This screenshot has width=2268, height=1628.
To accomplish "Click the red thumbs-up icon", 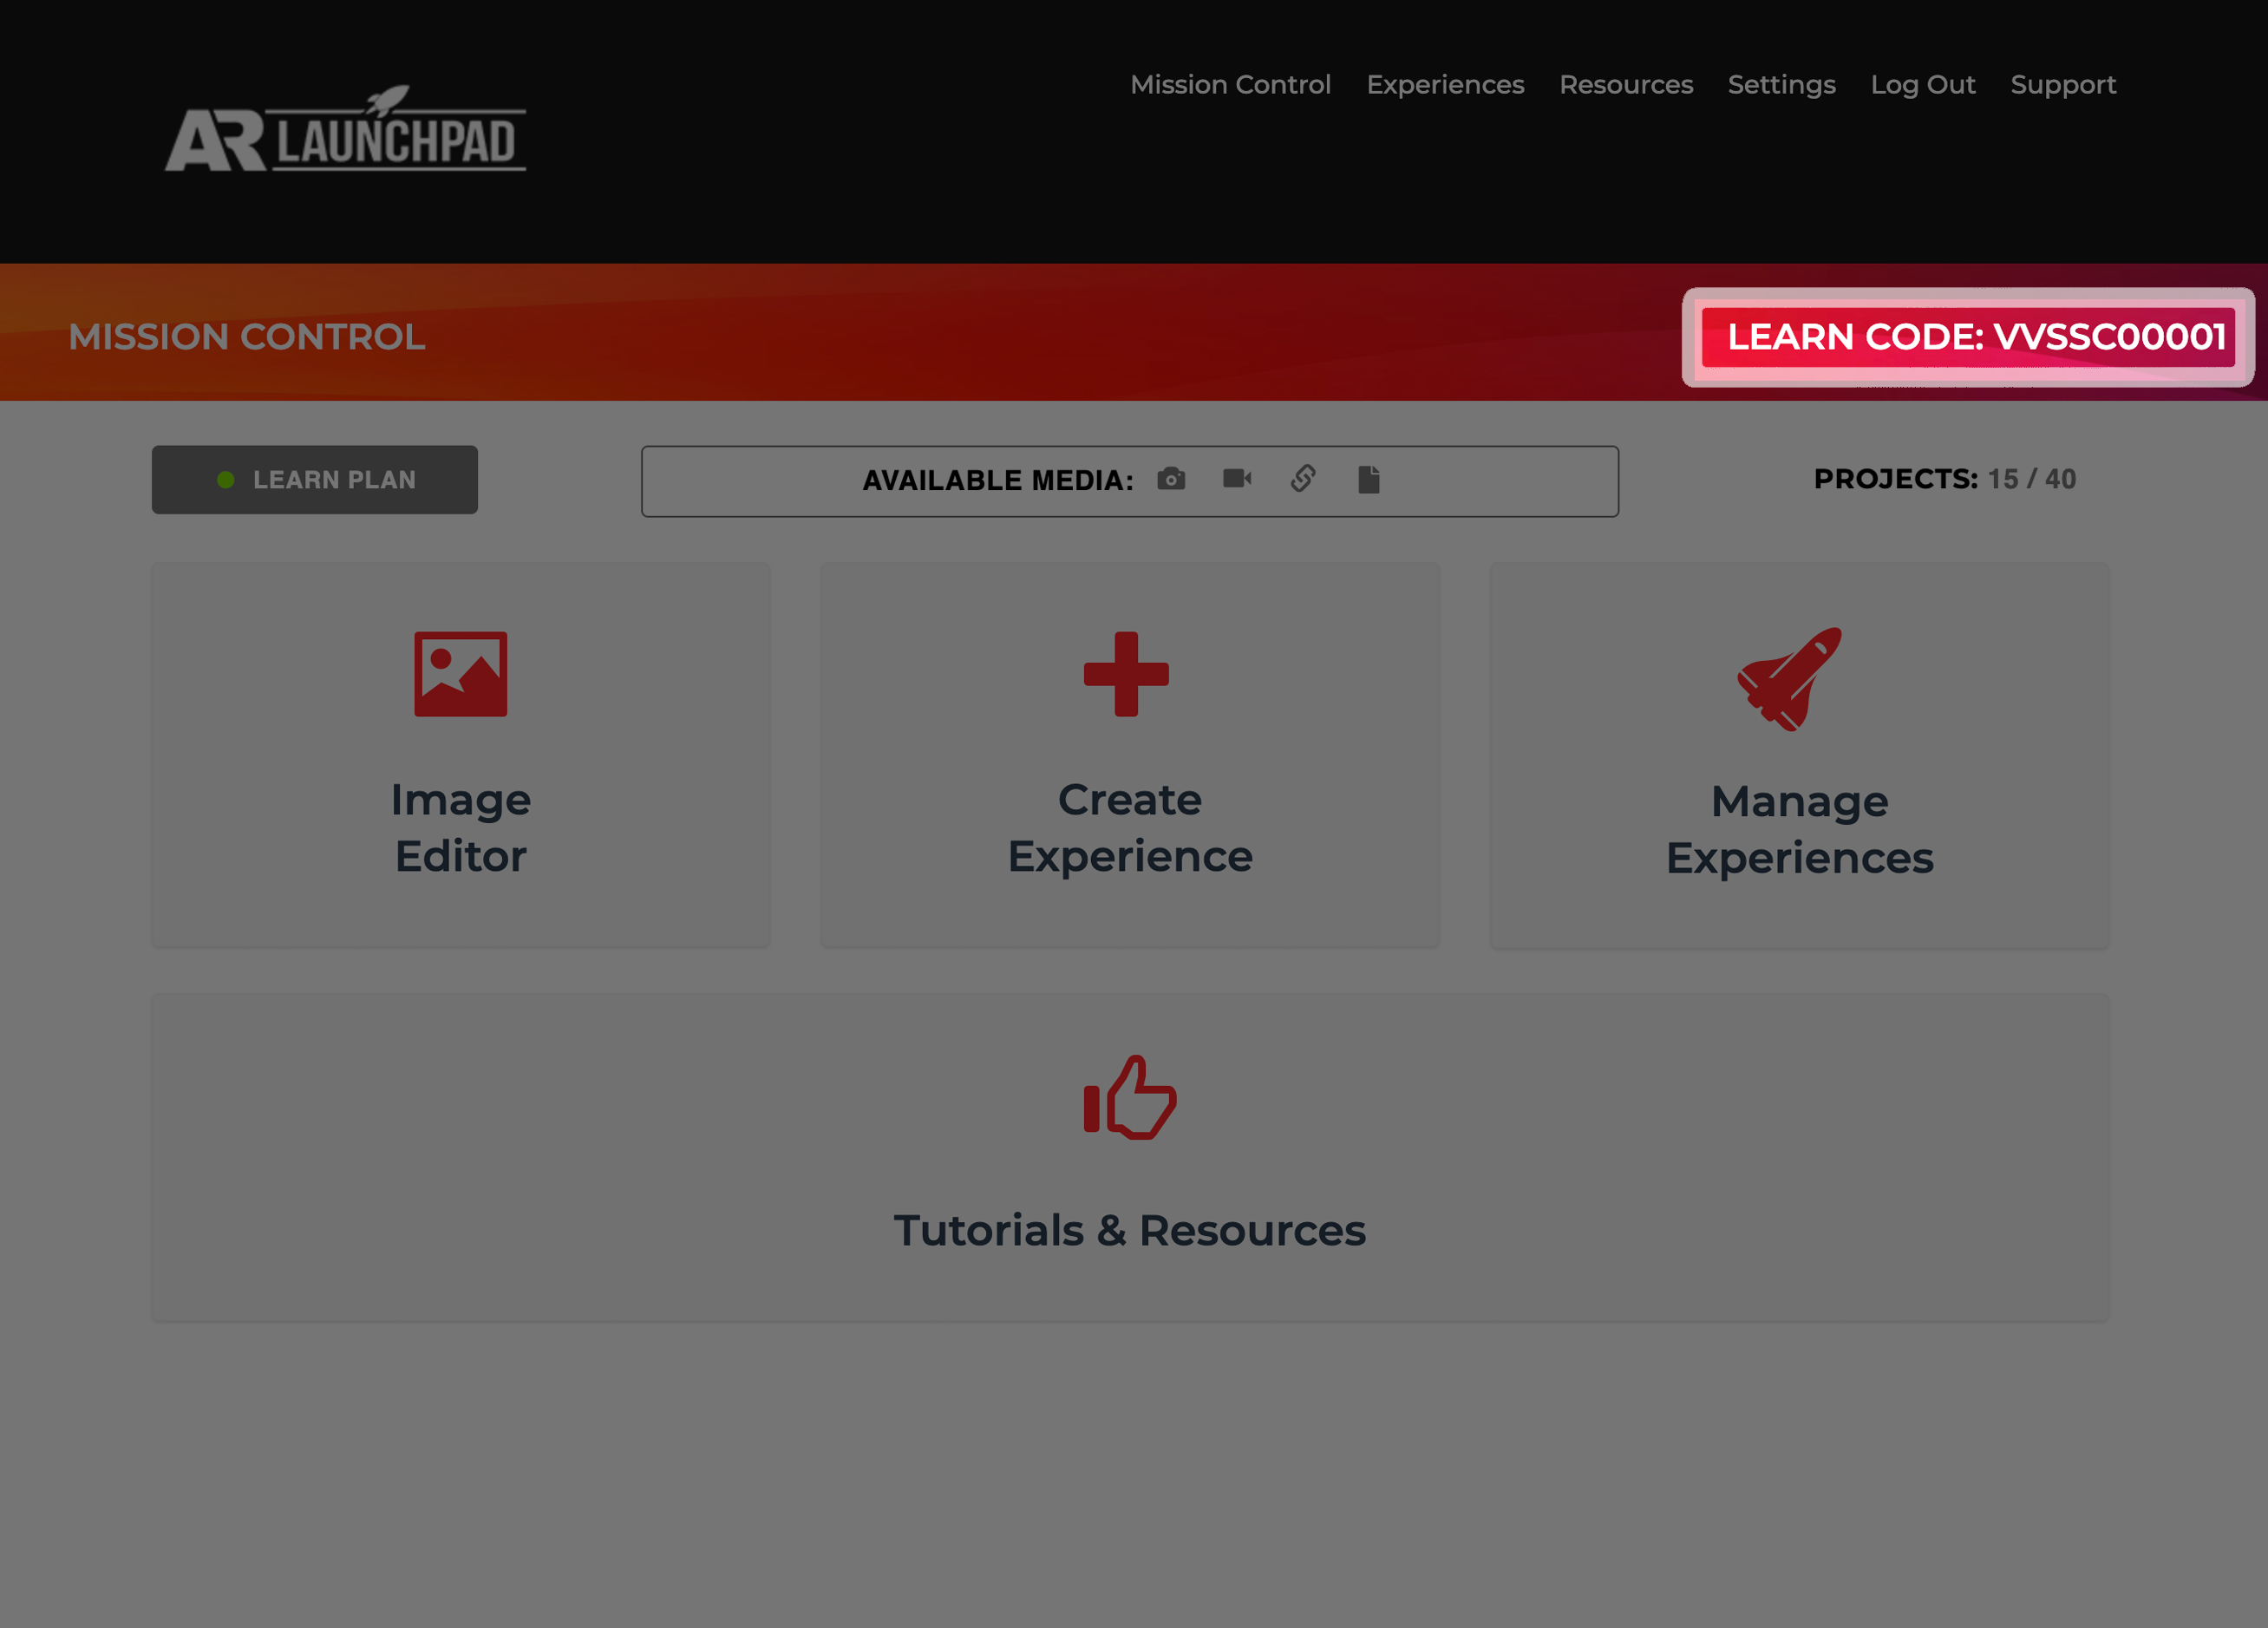I will pyautogui.click(x=1130, y=1098).
